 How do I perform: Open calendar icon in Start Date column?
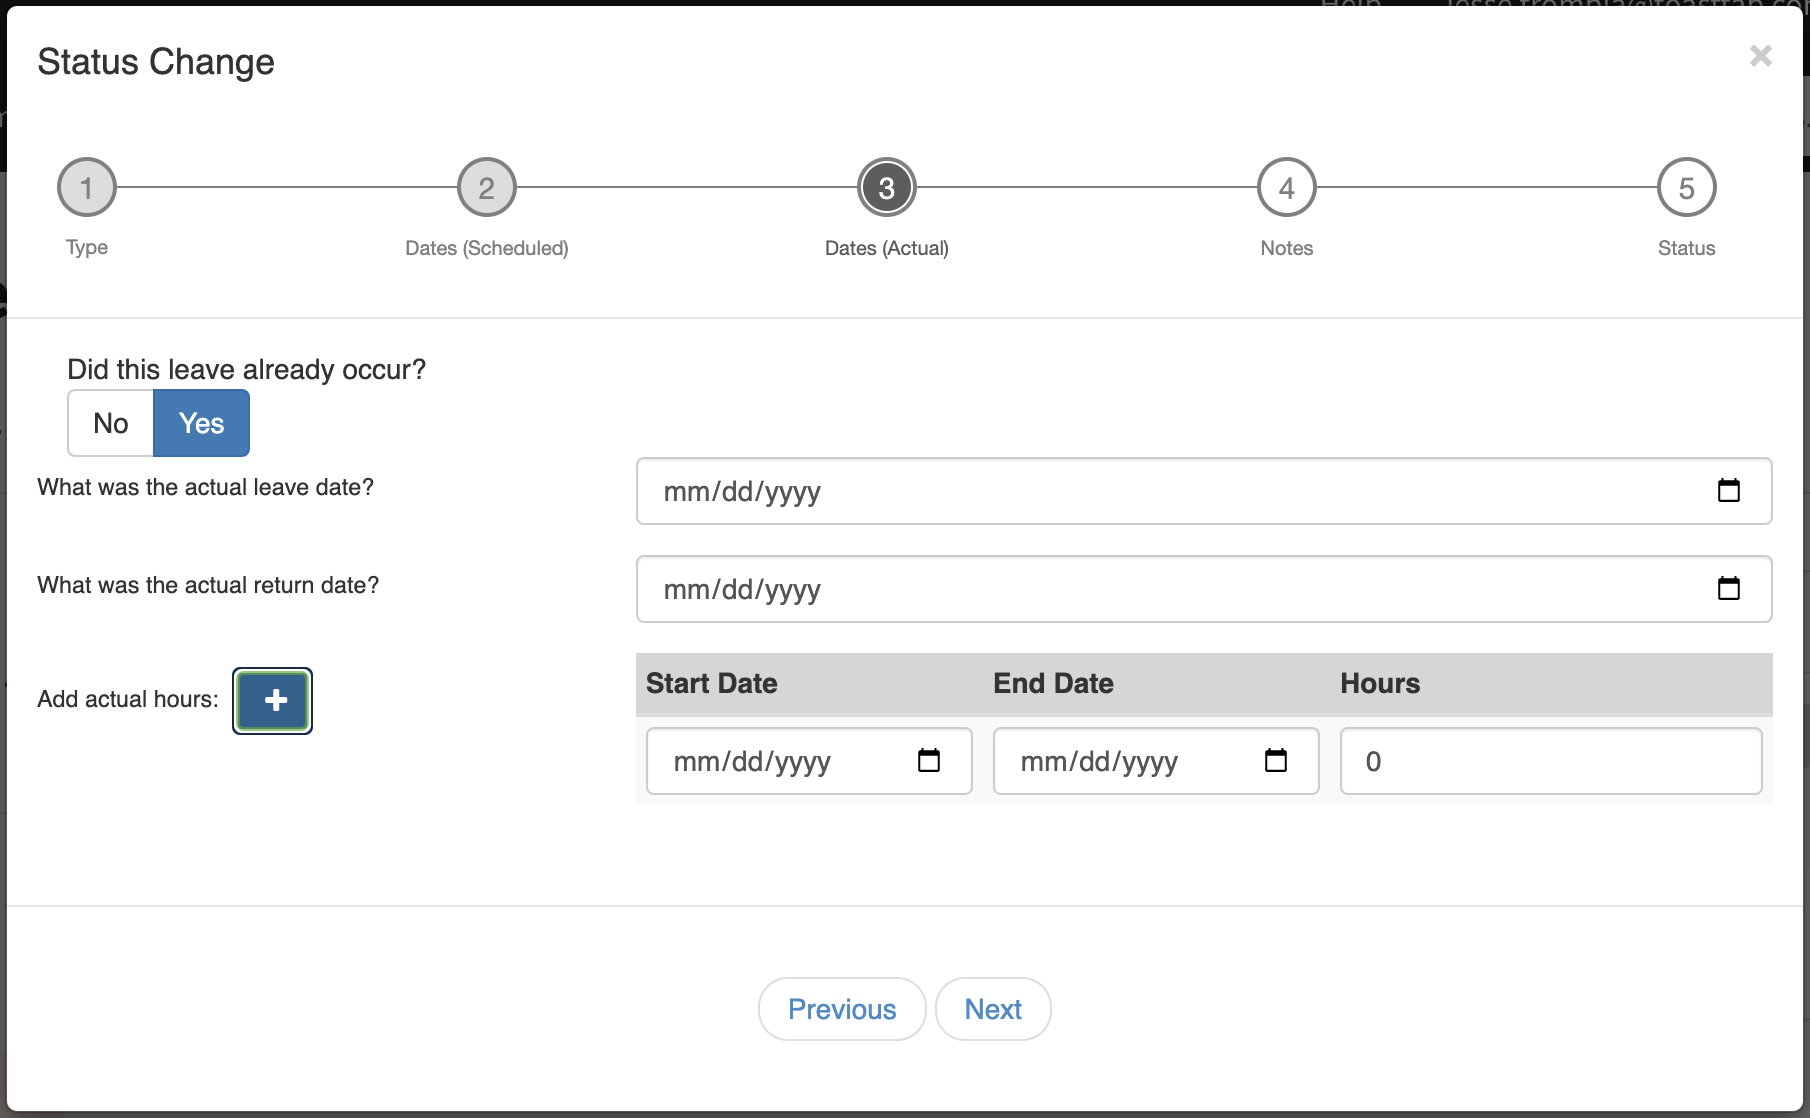tap(928, 761)
